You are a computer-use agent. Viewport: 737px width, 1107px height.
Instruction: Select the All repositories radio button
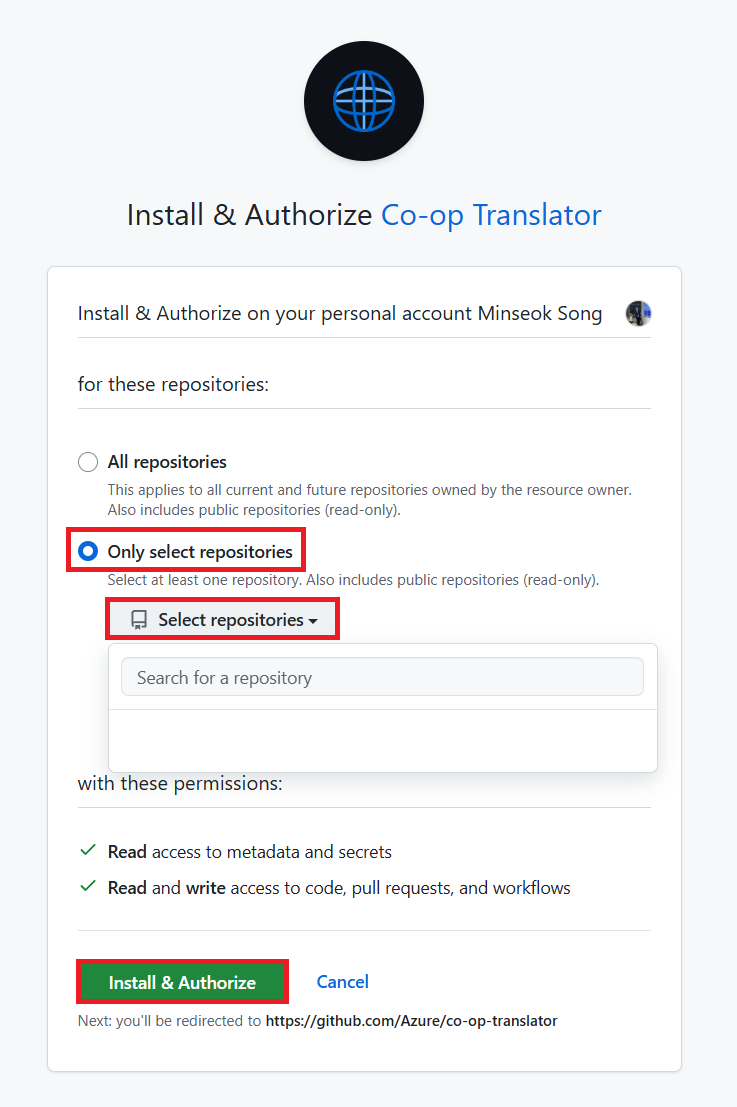(87, 462)
